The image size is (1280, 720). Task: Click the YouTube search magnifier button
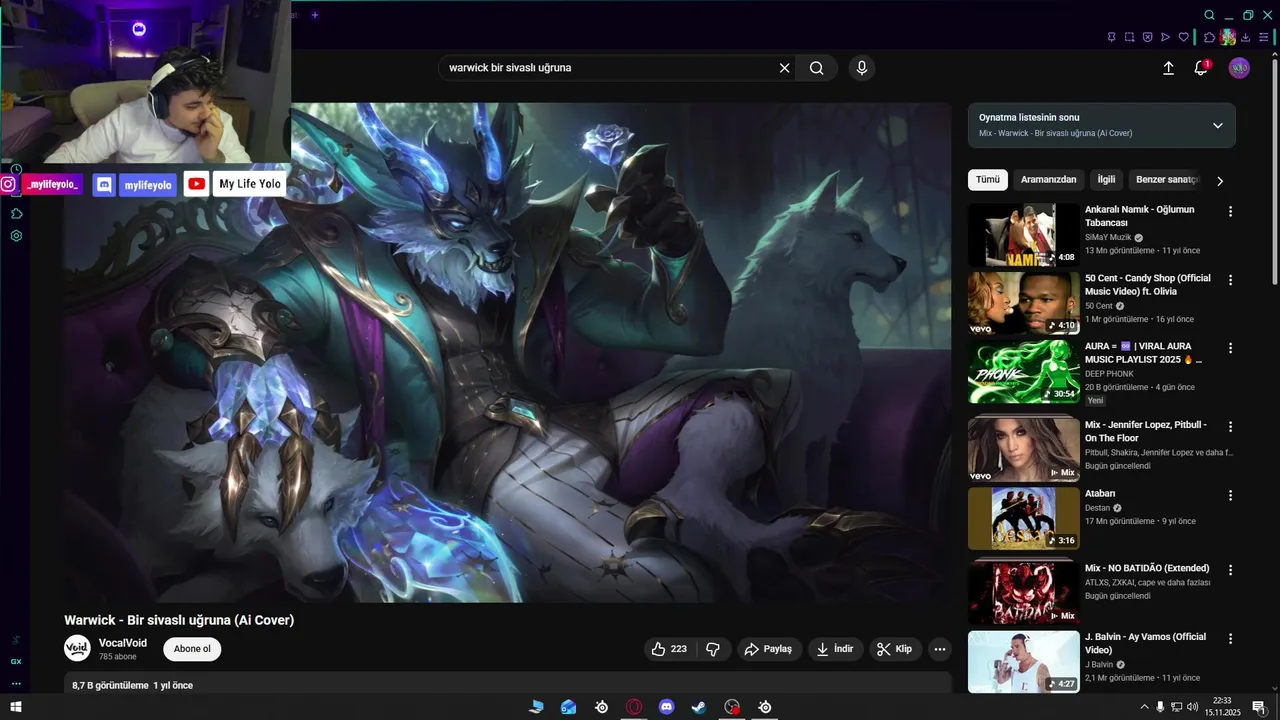pos(817,68)
